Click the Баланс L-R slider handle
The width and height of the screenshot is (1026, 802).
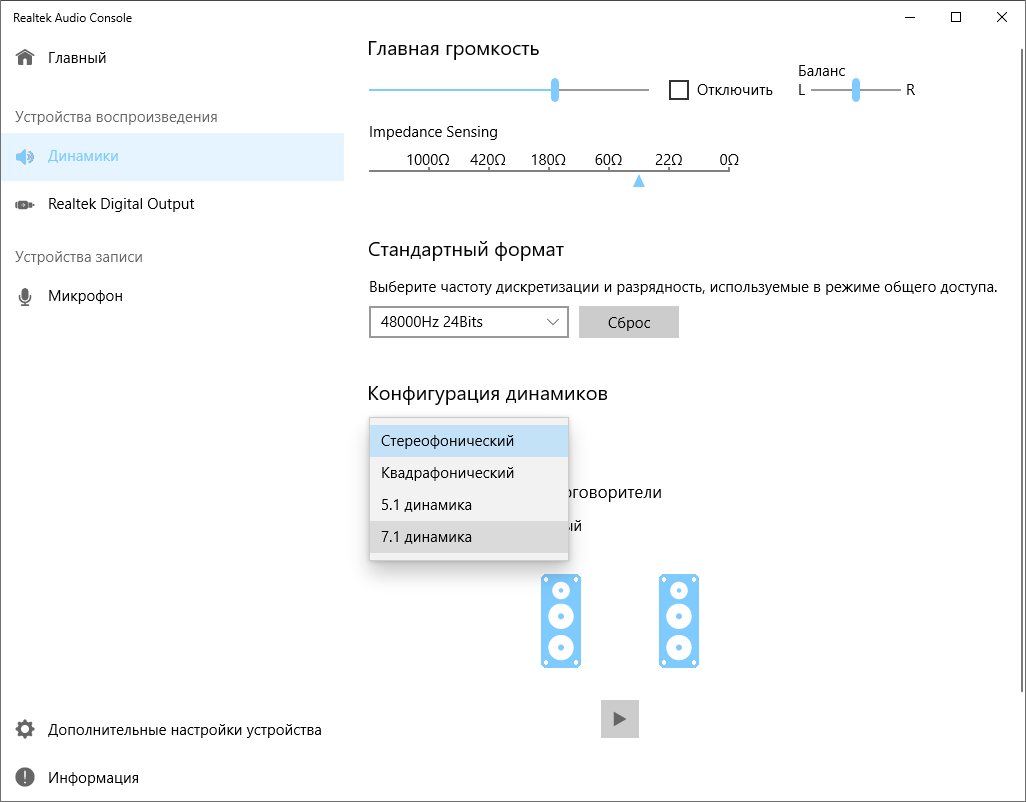[x=856, y=90]
